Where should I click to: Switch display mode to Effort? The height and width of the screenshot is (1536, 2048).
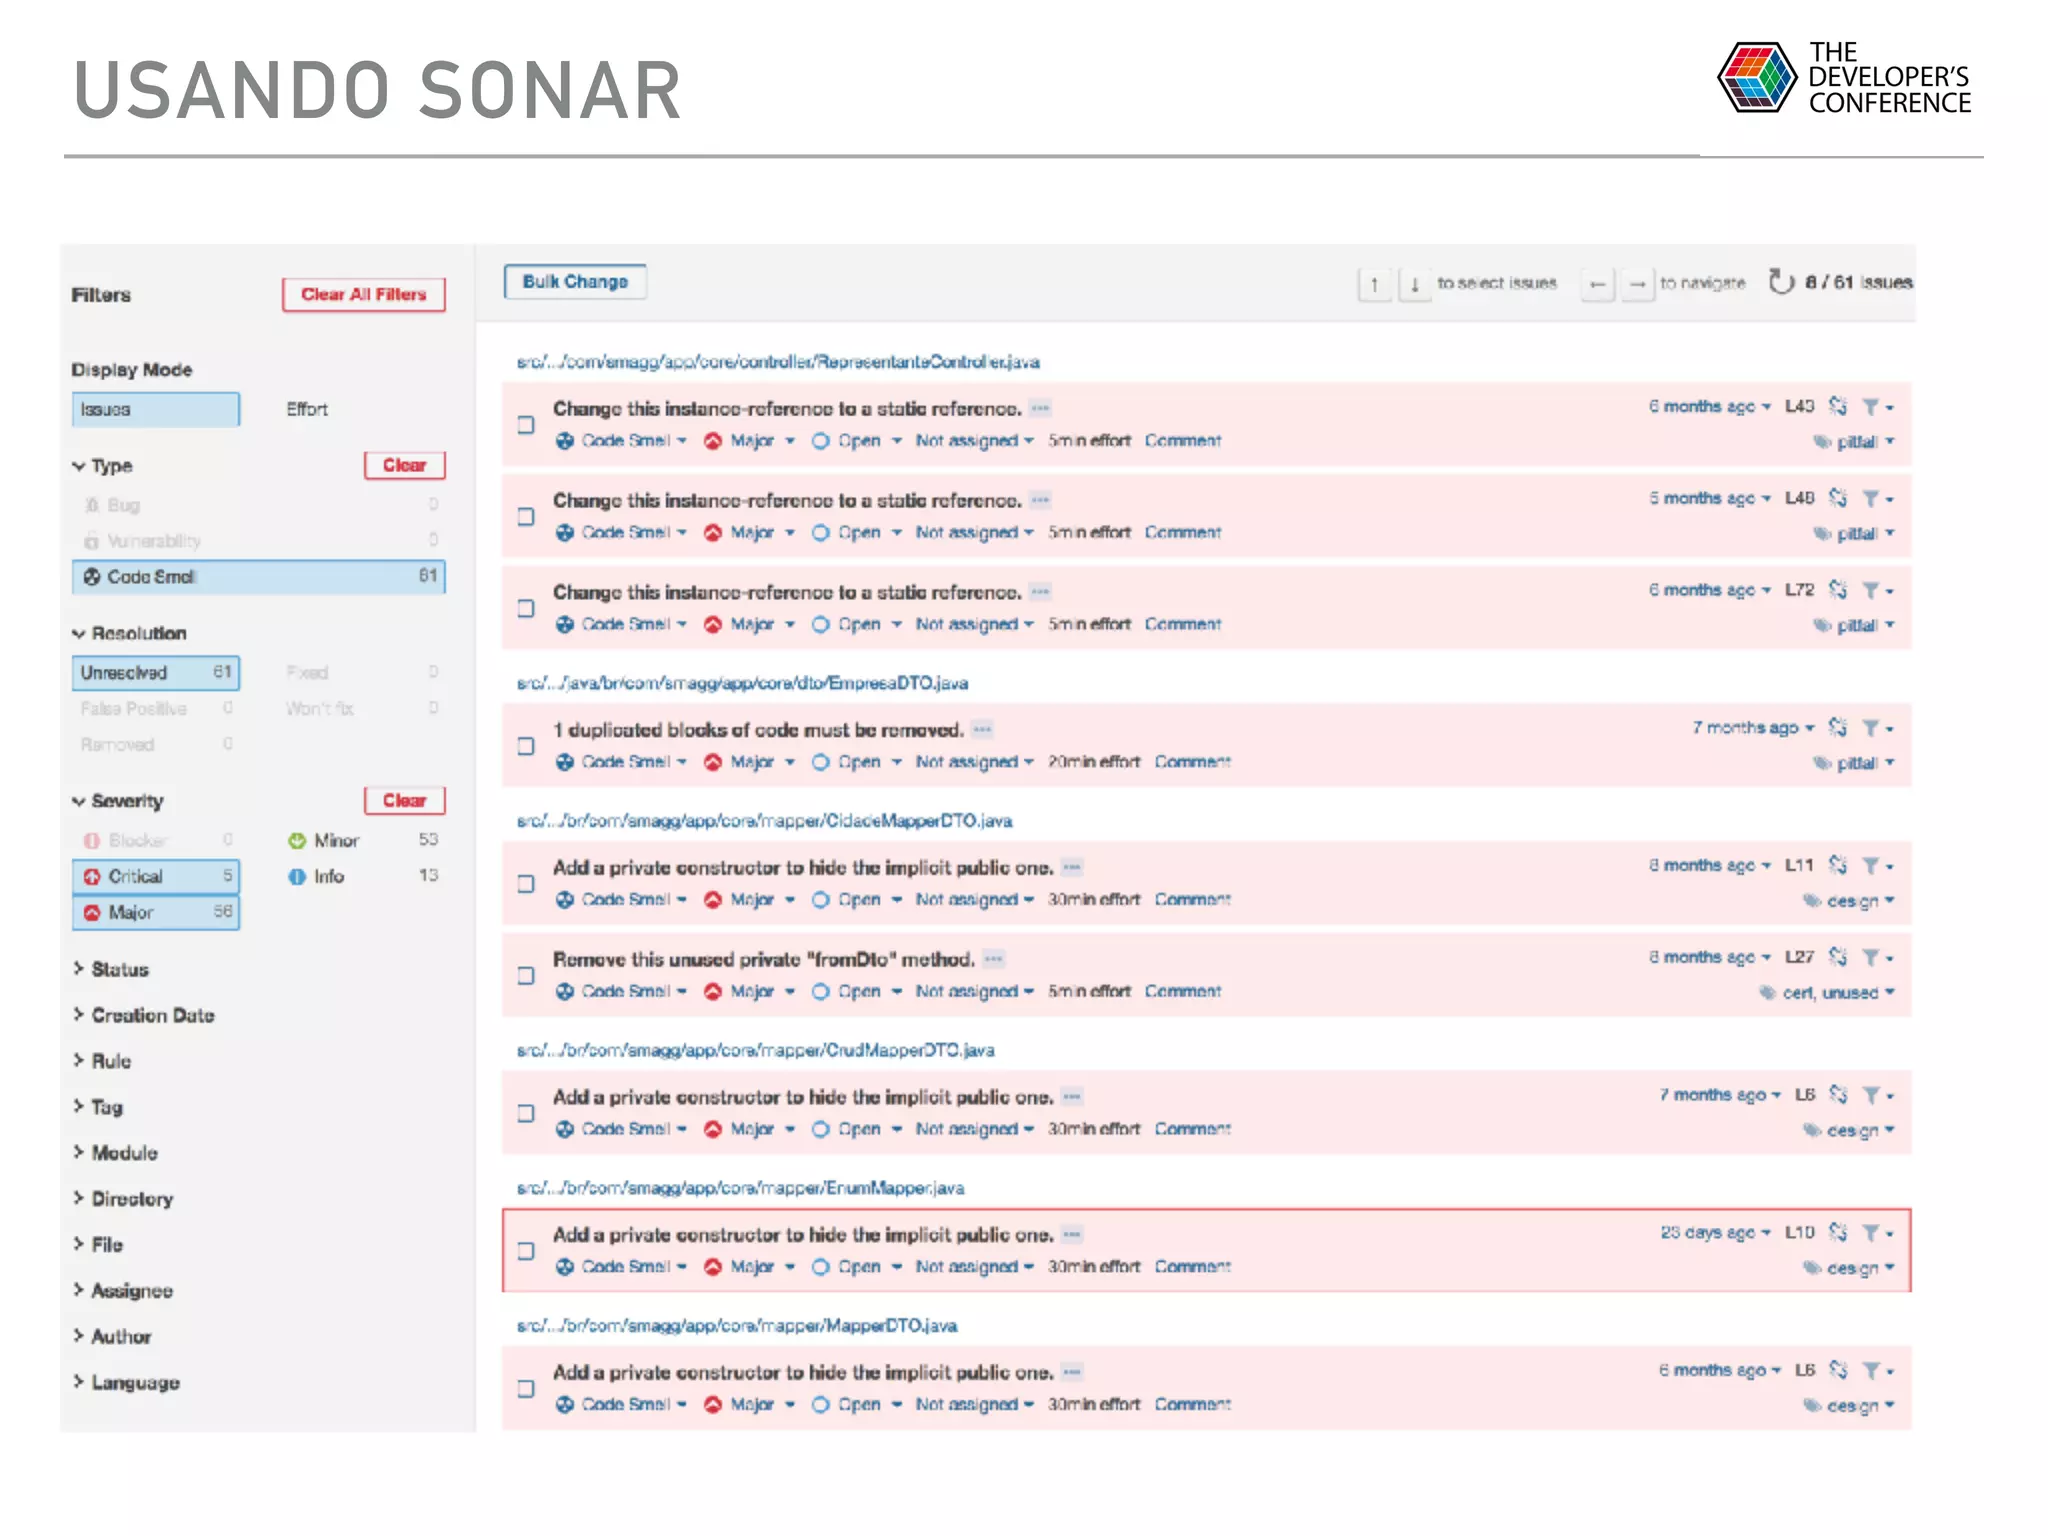307,409
